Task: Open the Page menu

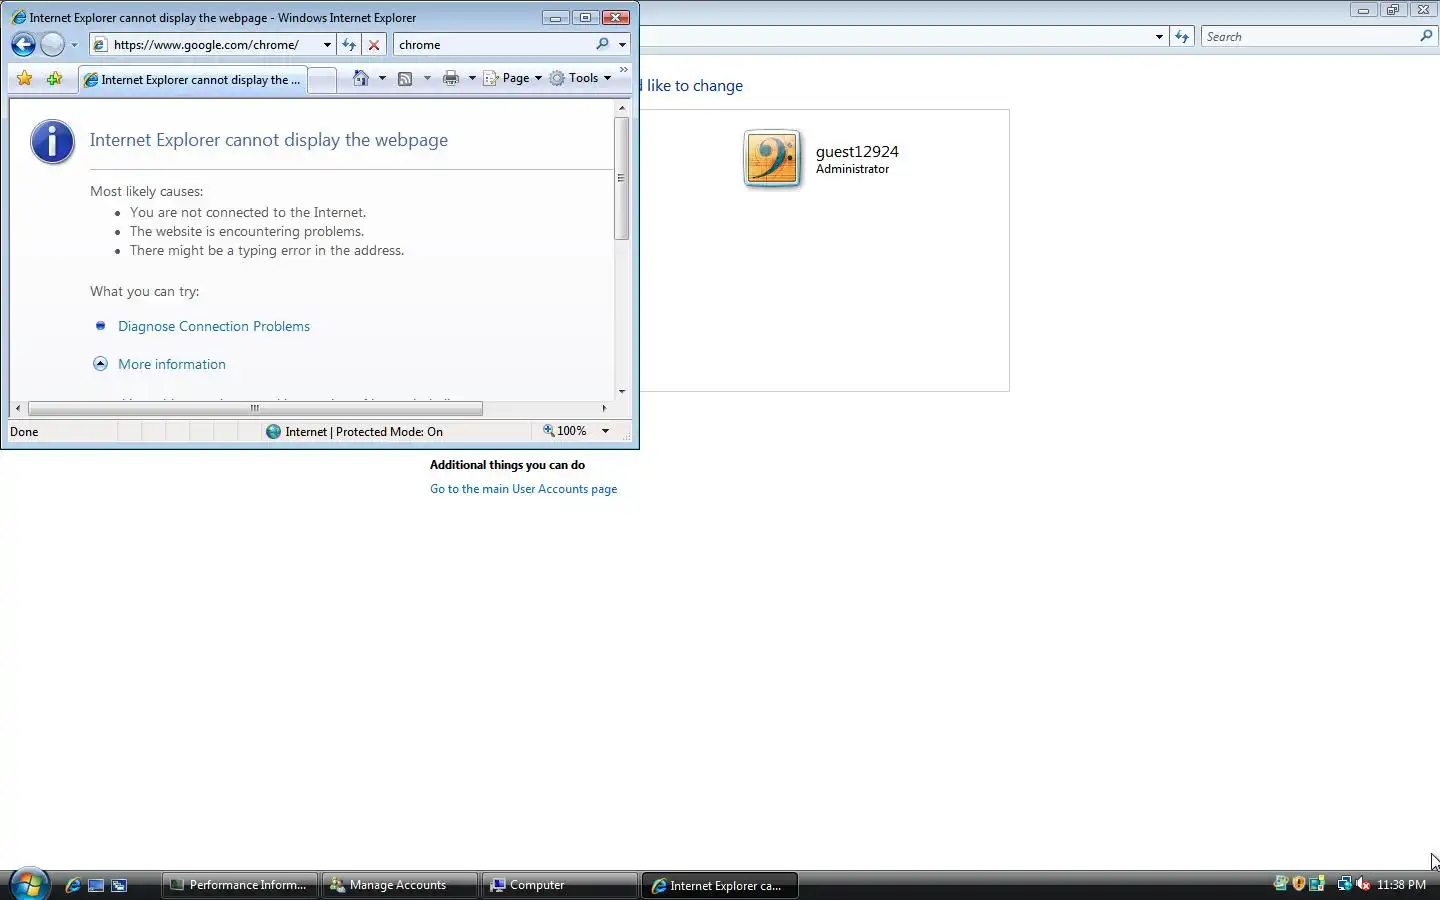Action: 513,78
